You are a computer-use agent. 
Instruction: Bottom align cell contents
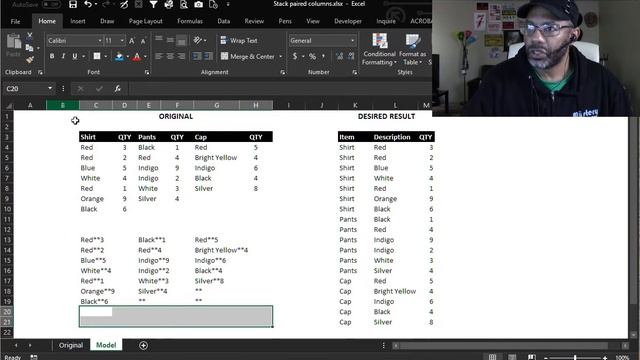click(x=181, y=40)
